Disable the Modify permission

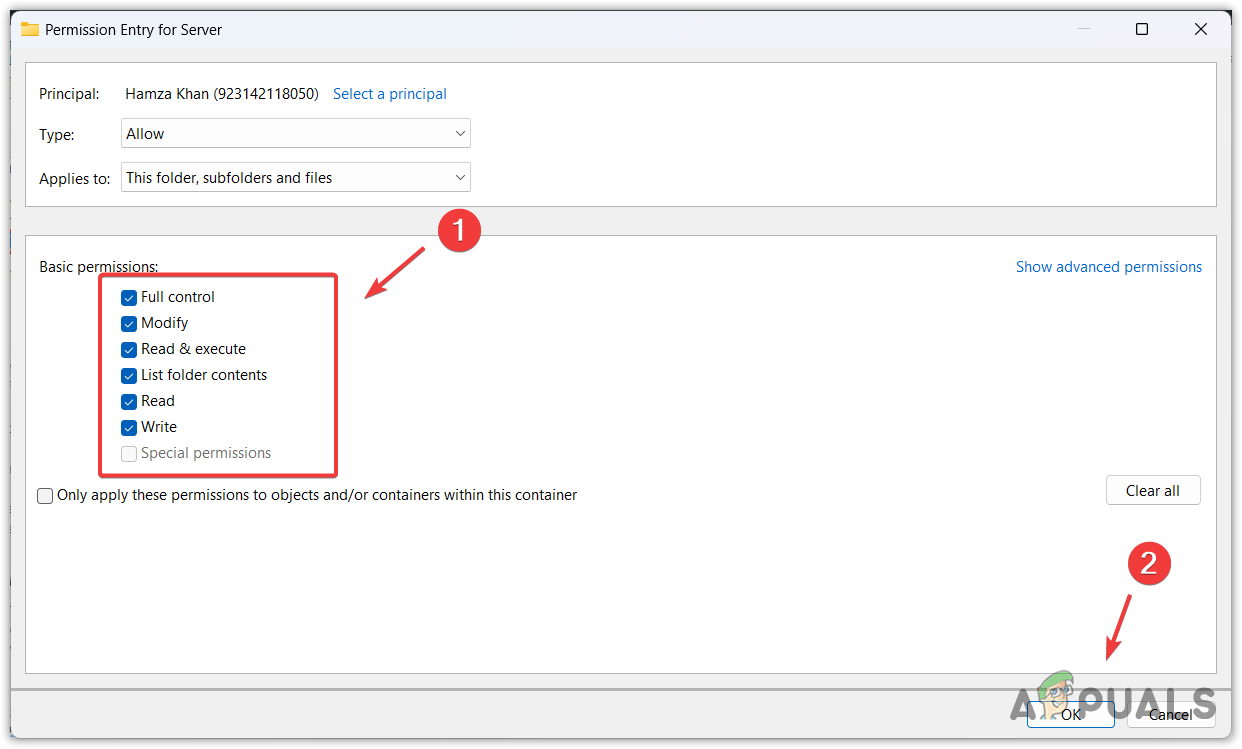pyautogui.click(x=128, y=323)
